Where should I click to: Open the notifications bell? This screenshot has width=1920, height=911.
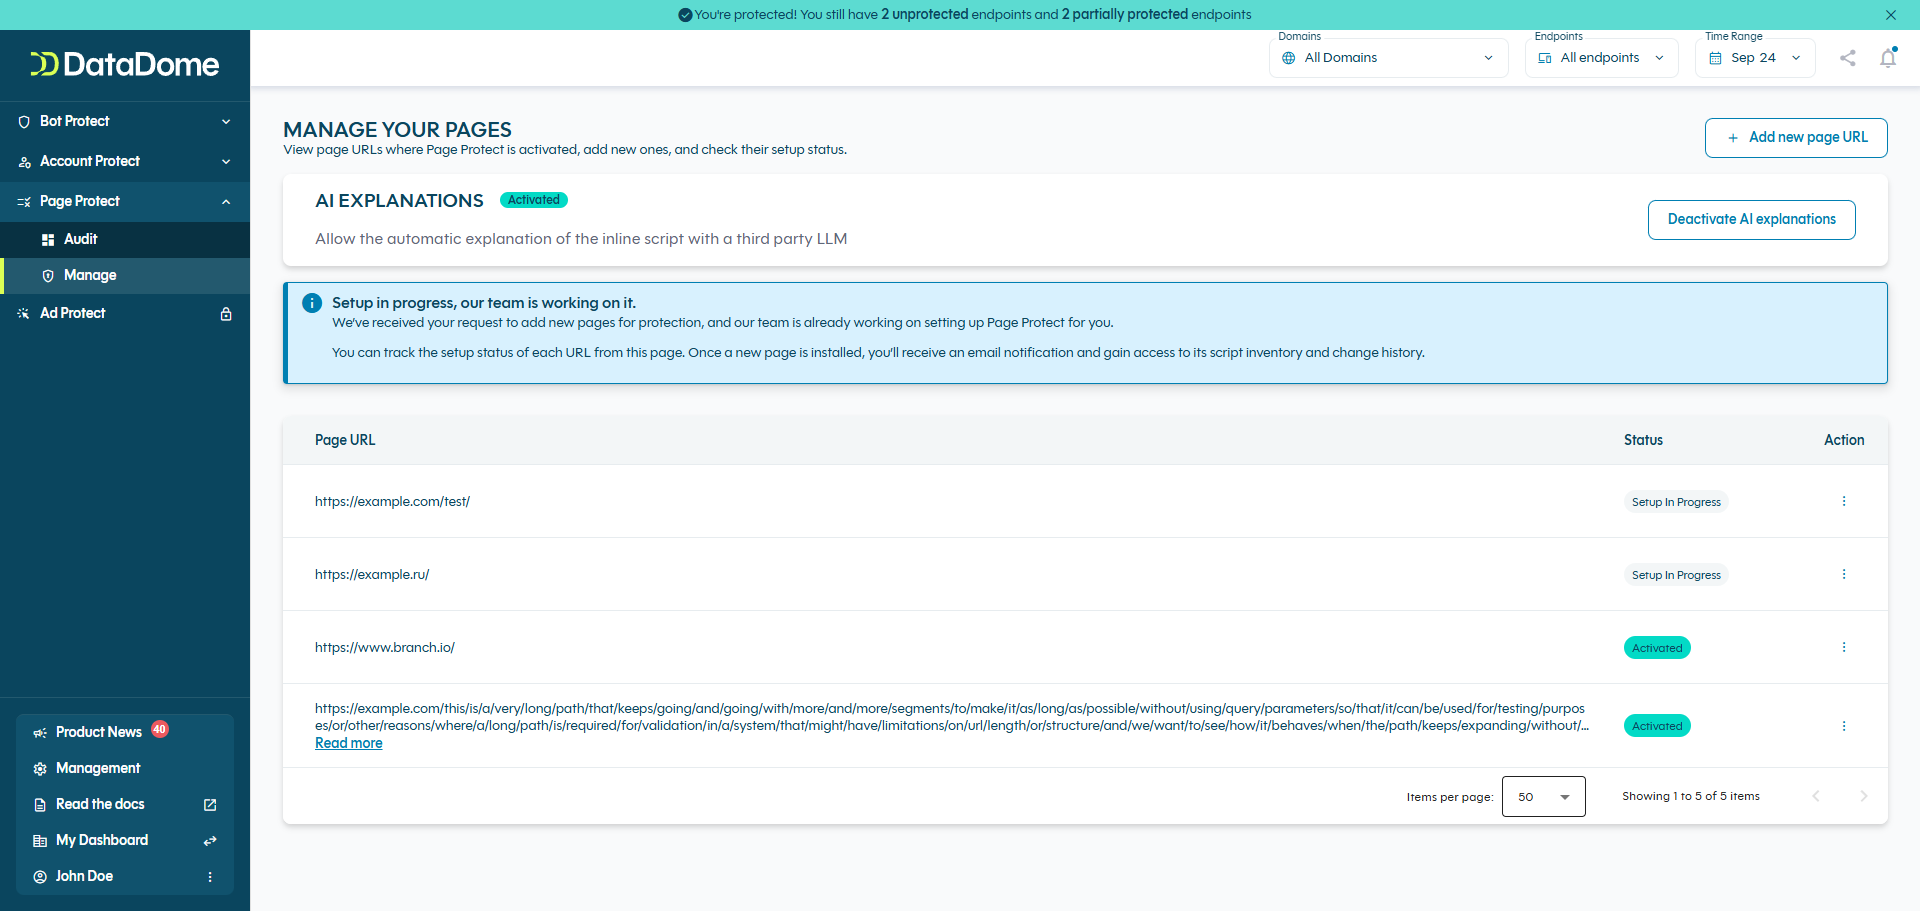coord(1888,58)
